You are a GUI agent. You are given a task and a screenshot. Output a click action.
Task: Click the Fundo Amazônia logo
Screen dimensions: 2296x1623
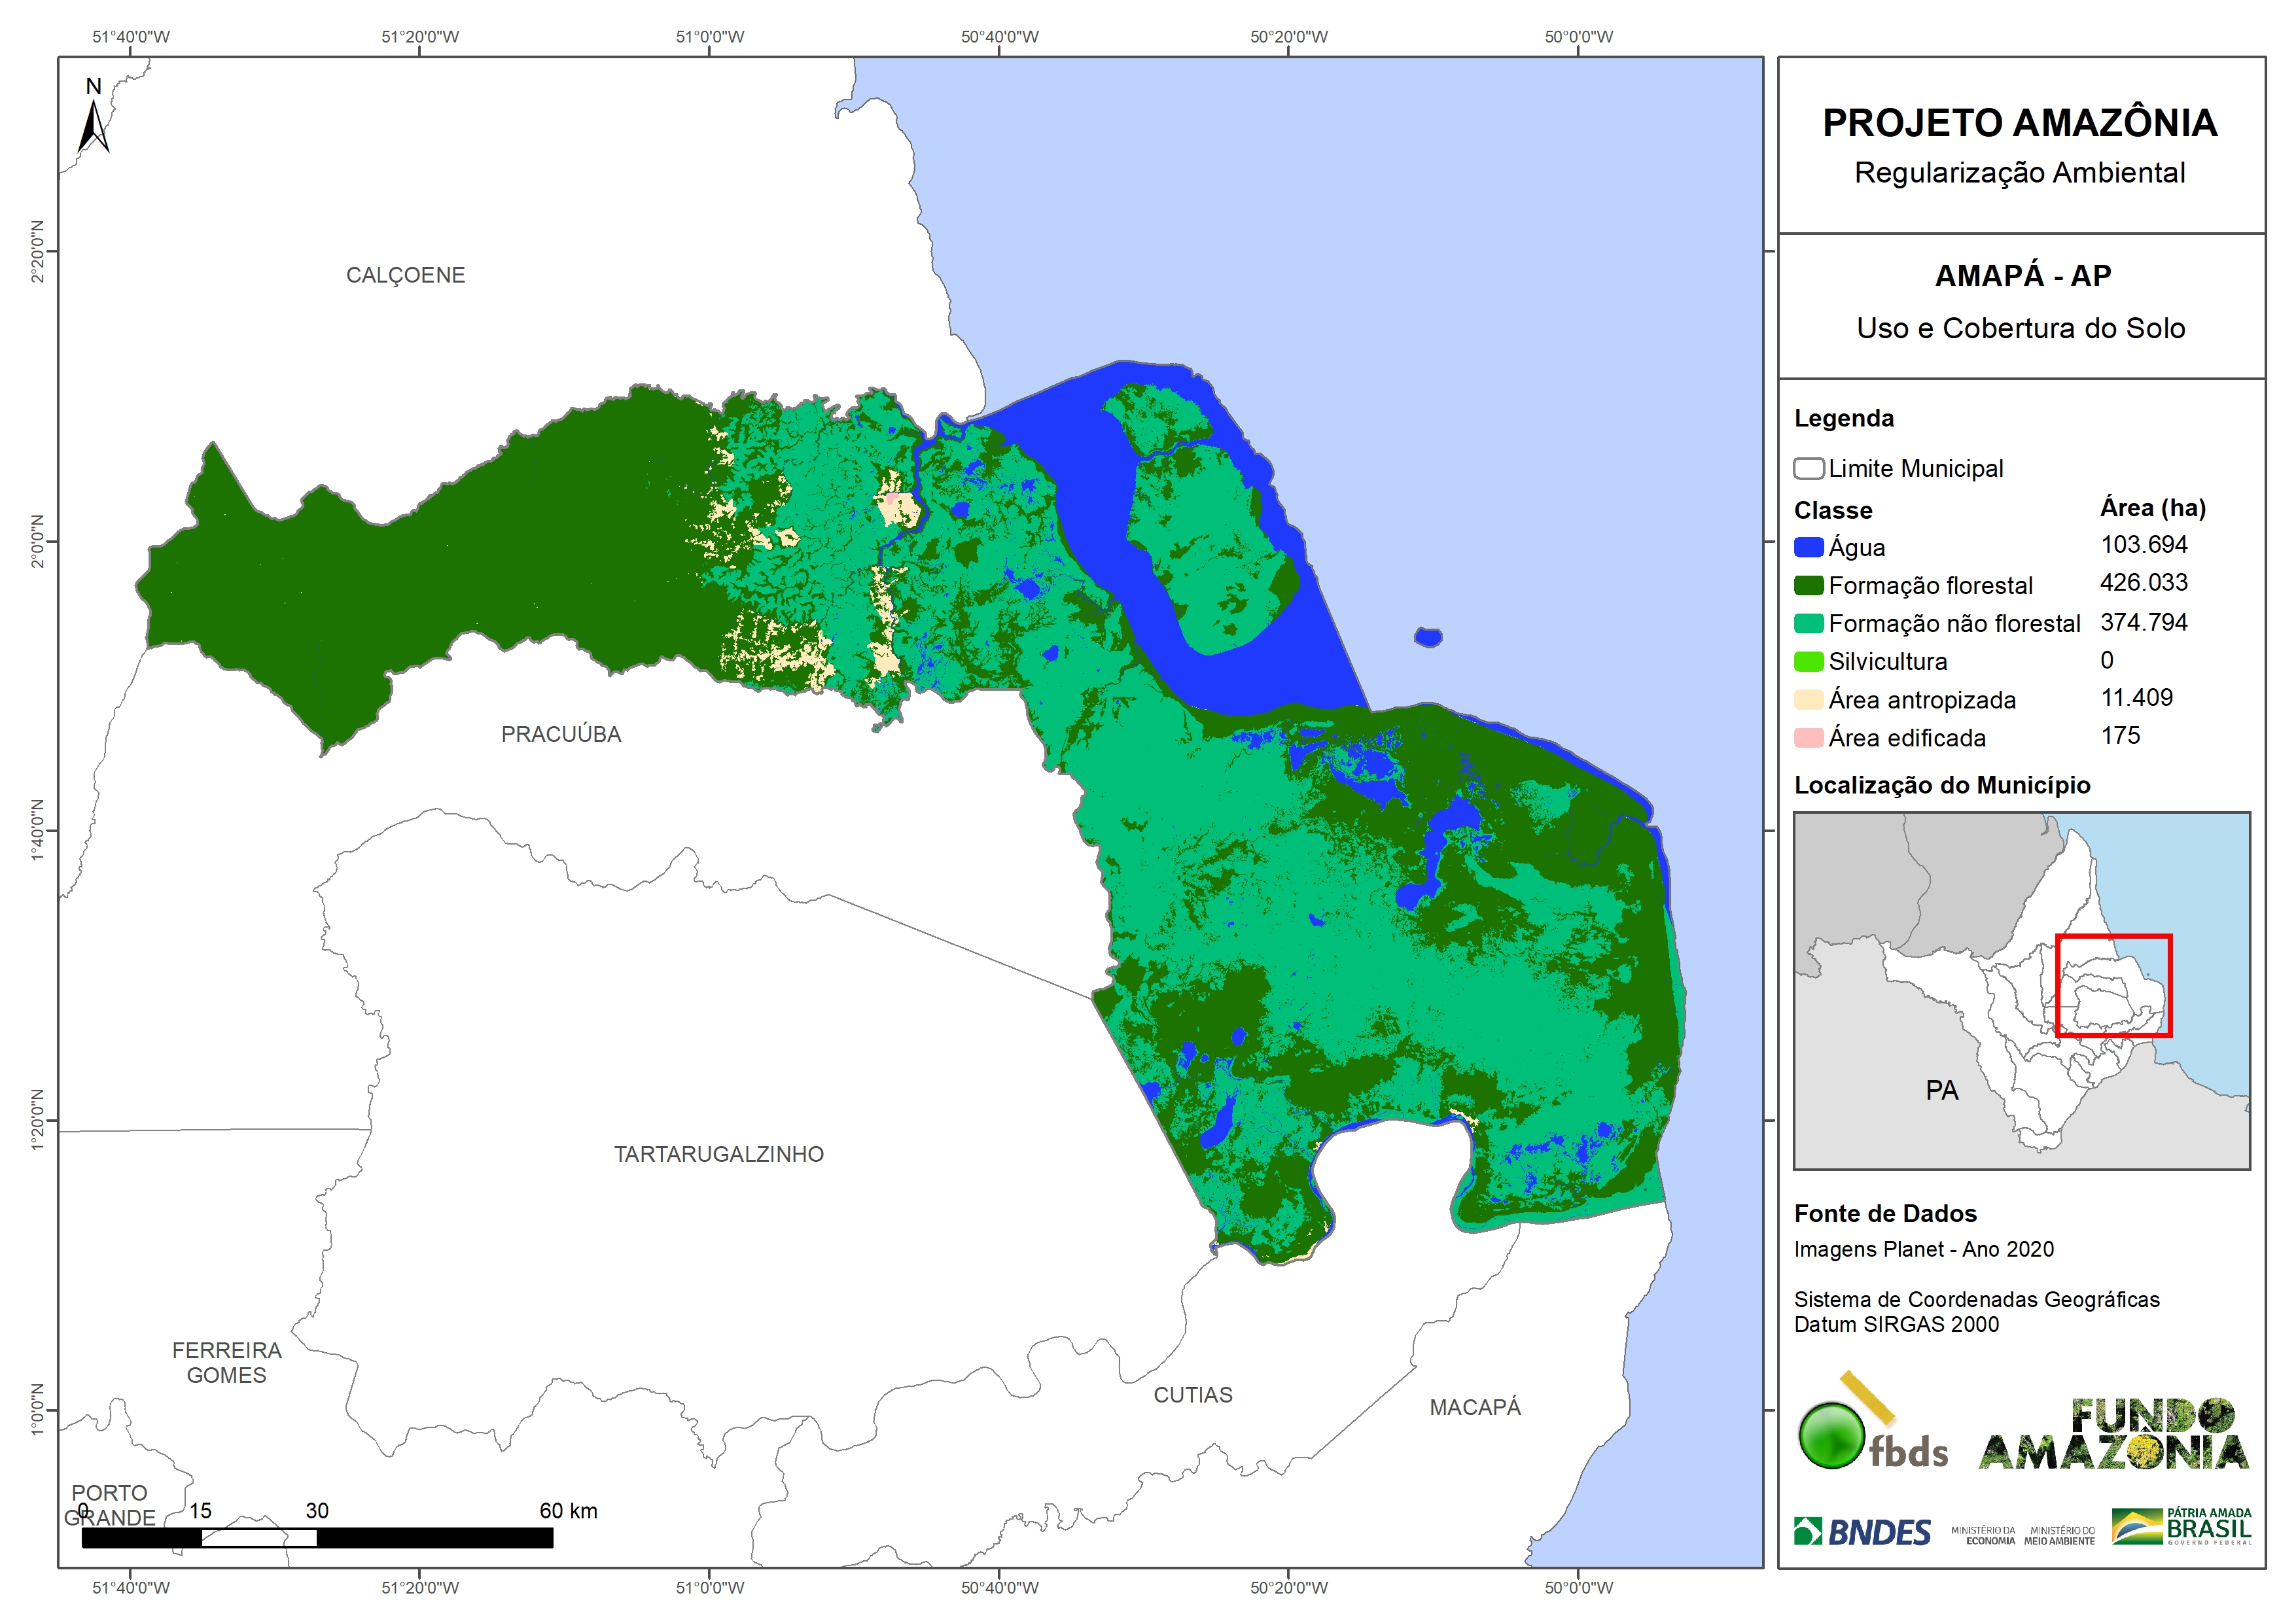pos(2113,1435)
